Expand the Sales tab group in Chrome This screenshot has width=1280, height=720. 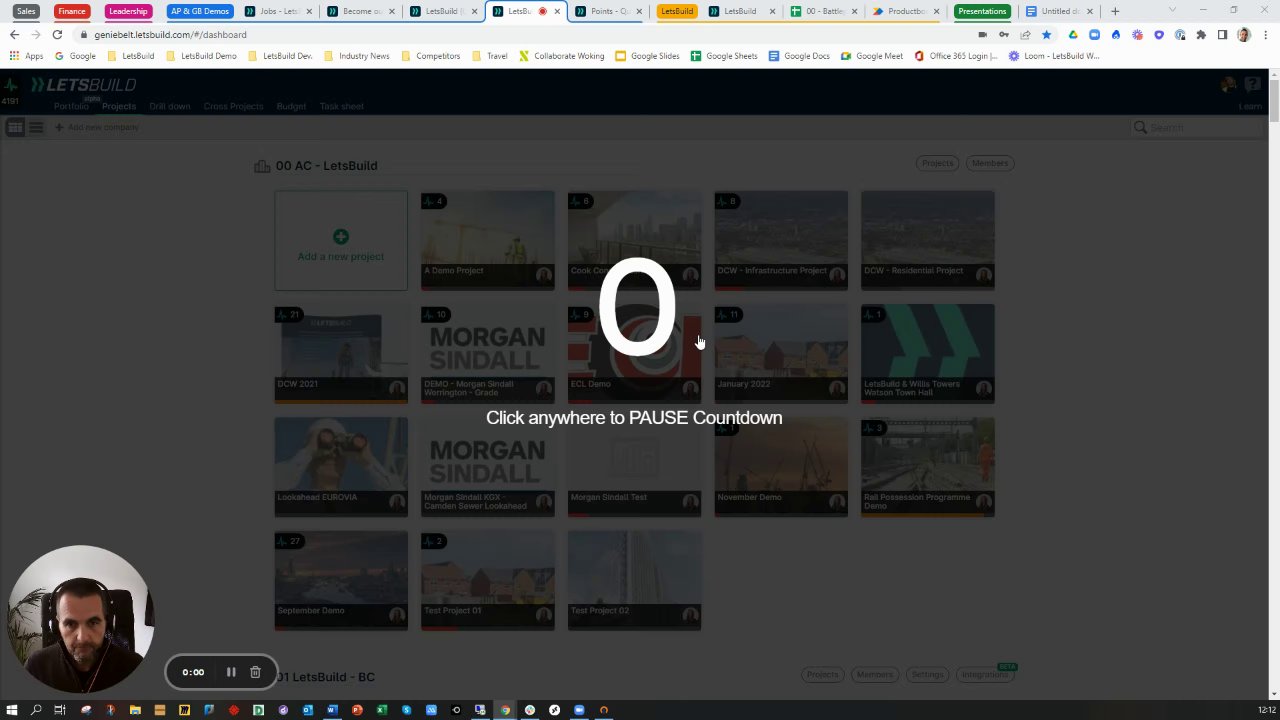coord(26,11)
